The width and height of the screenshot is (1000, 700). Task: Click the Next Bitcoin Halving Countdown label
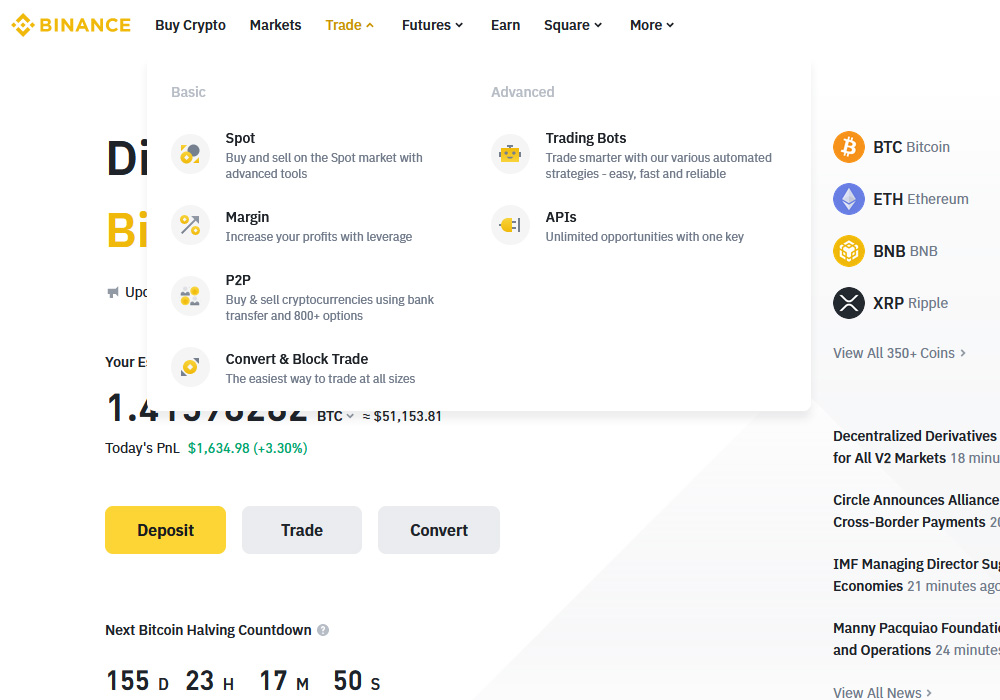click(x=208, y=630)
